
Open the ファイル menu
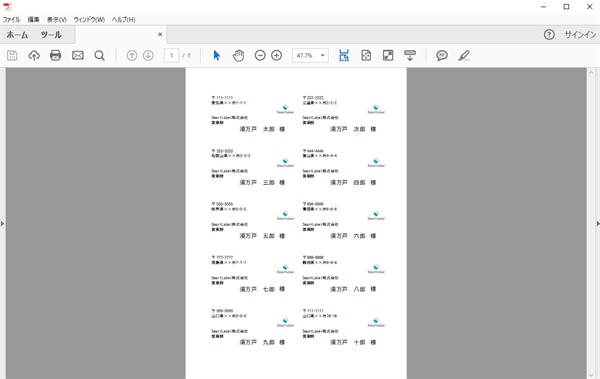tap(11, 20)
